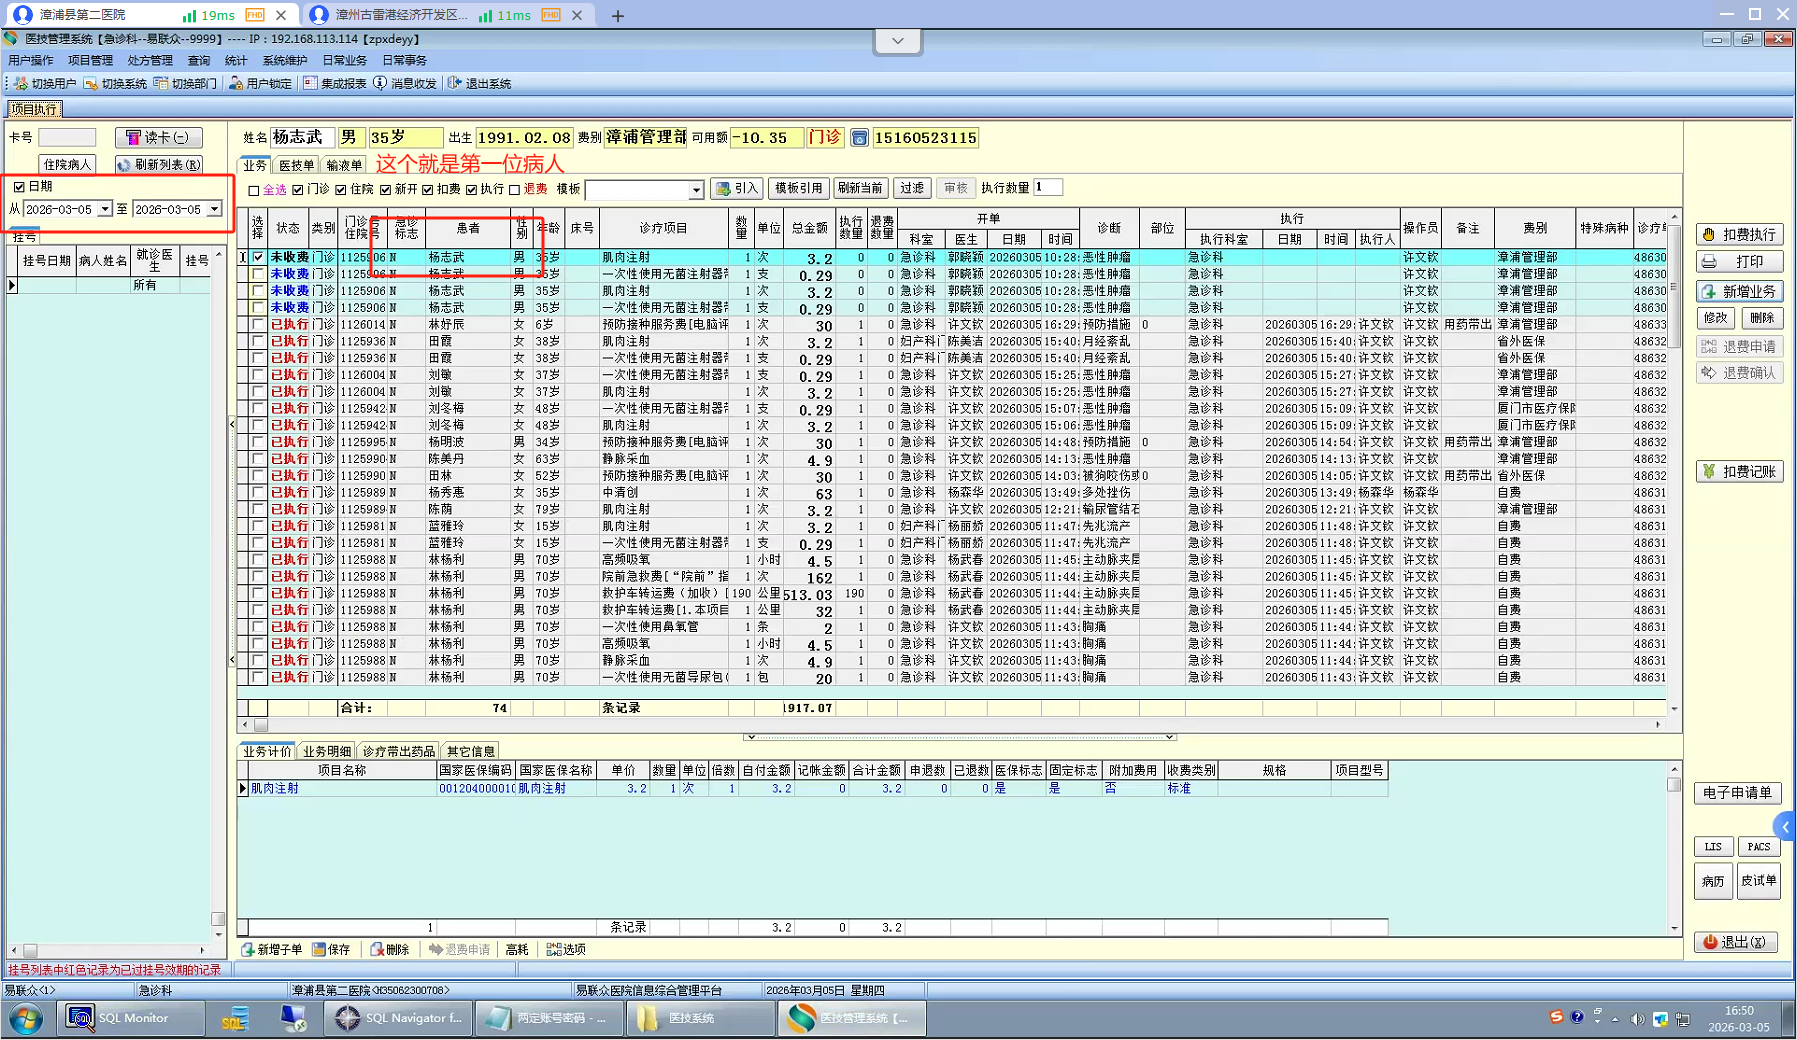Switch to the 医技单 tab

296,166
